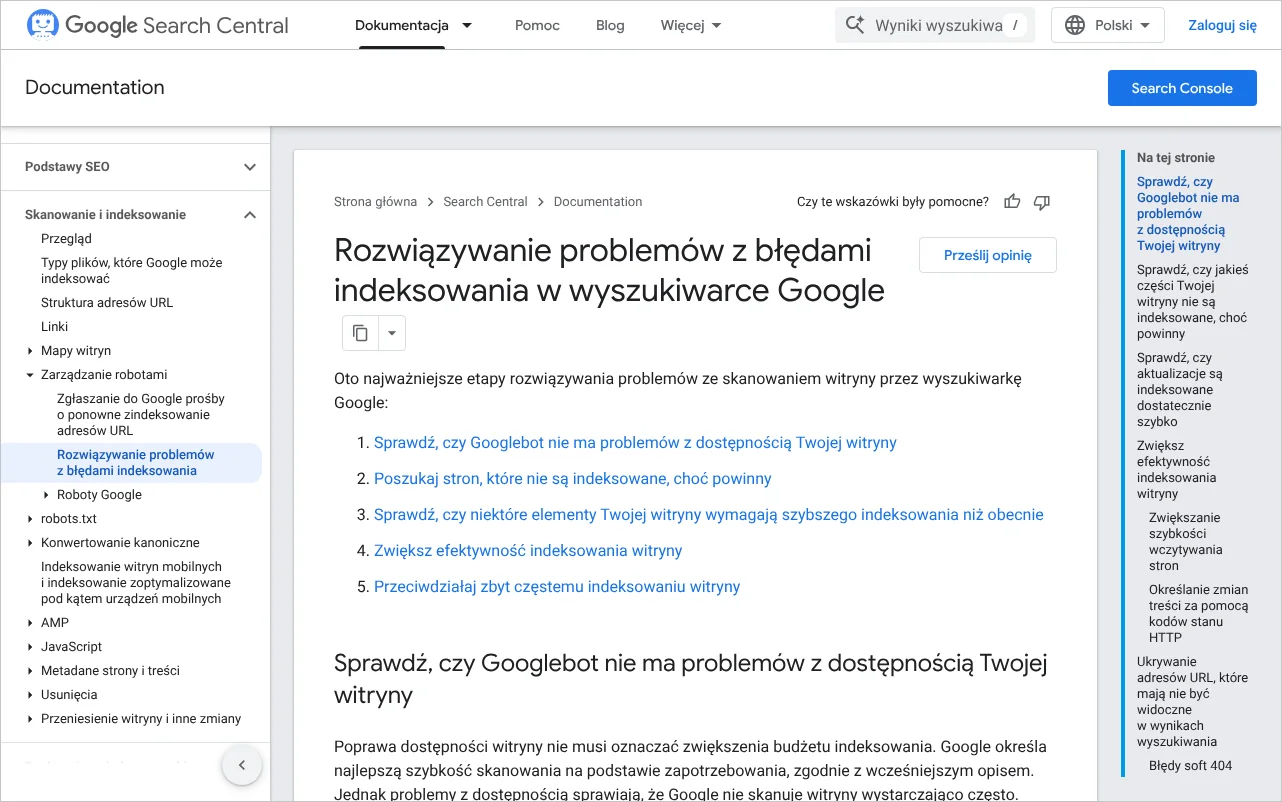The image size is (1282, 802).
Task: Copy page using the copy icon
Action: click(x=361, y=333)
